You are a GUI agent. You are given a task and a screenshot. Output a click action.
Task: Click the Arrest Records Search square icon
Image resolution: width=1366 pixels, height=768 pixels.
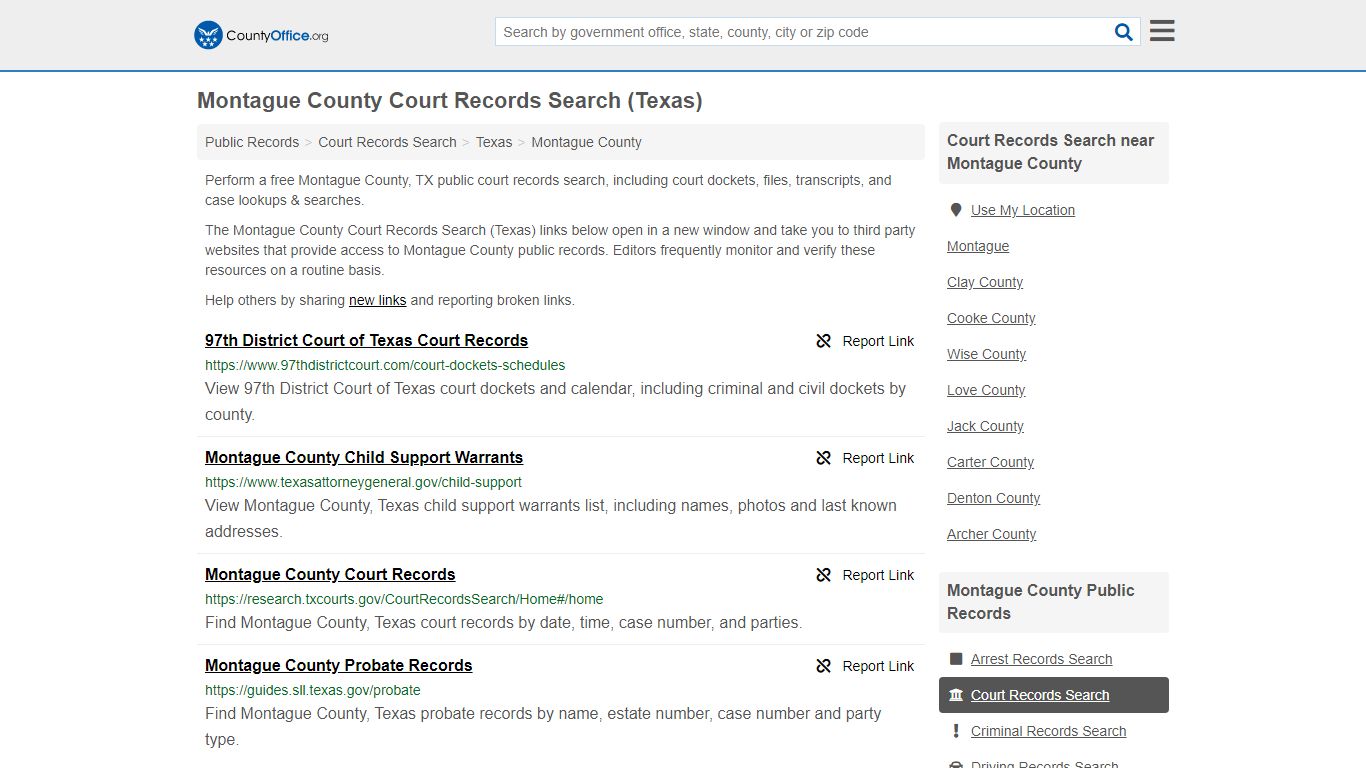click(x=956, y=659)
